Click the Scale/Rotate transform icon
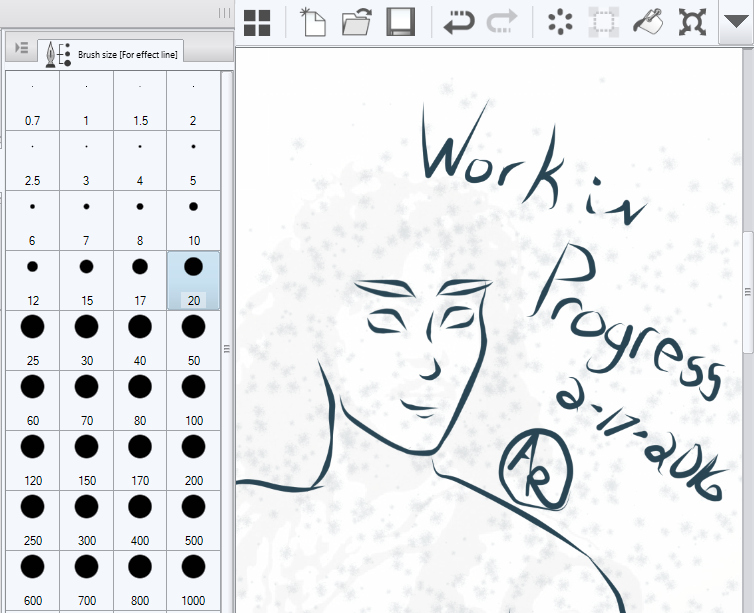 point(692,22)
